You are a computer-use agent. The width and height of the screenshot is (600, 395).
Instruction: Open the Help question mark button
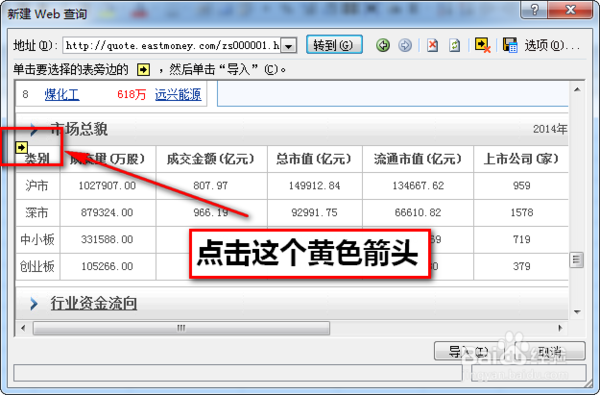pyautogui.click(x=534, y=9)
